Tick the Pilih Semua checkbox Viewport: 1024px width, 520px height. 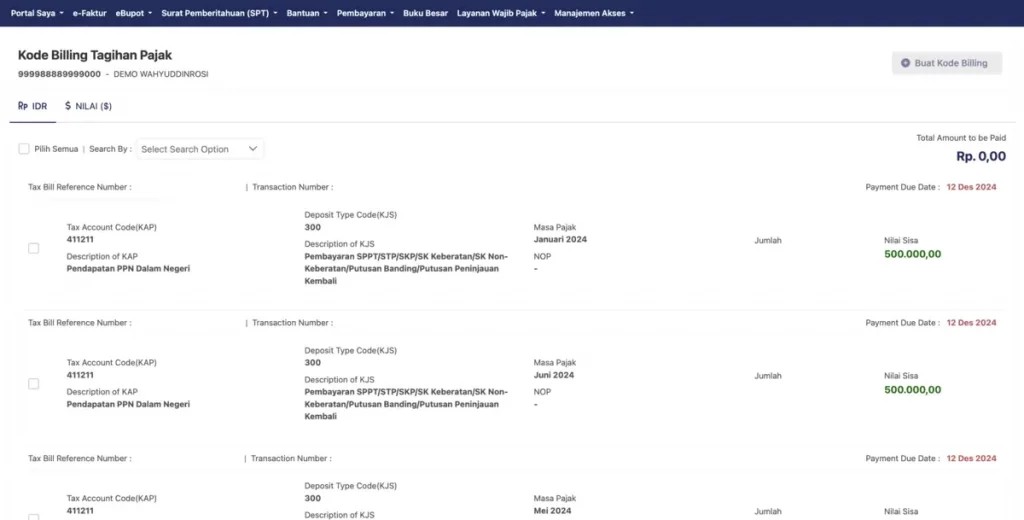[x=24, y=149]
